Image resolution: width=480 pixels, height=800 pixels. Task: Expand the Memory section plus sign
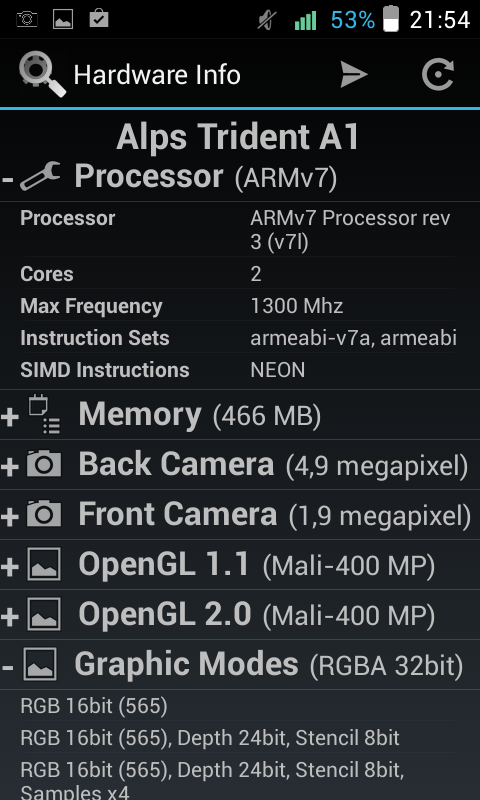10,417
